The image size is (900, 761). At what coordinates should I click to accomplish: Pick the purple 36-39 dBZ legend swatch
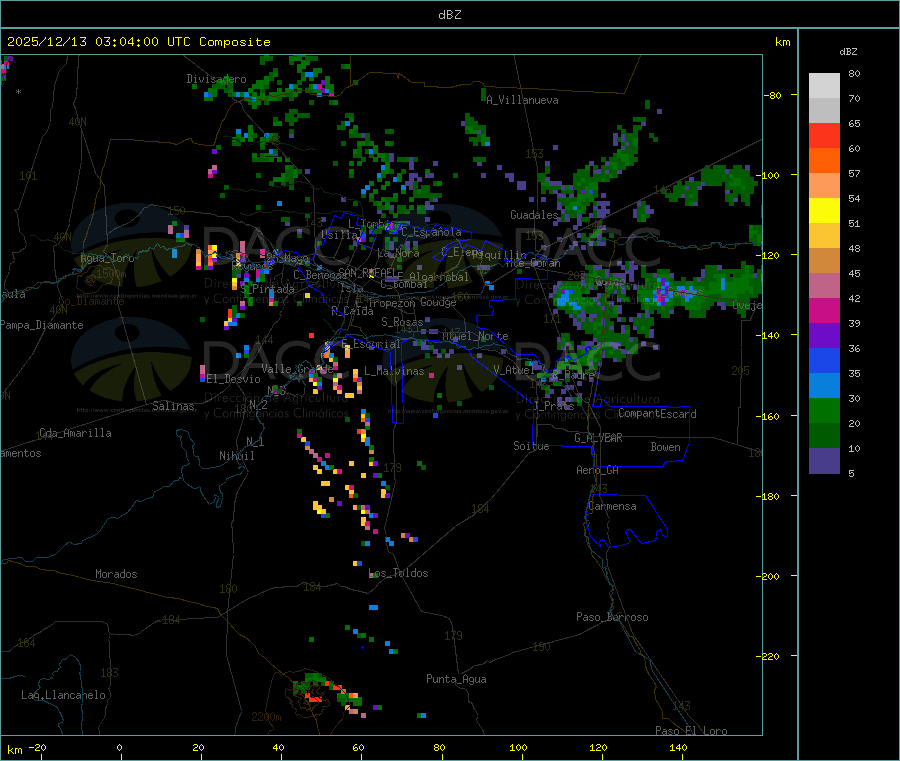(824, 336)
